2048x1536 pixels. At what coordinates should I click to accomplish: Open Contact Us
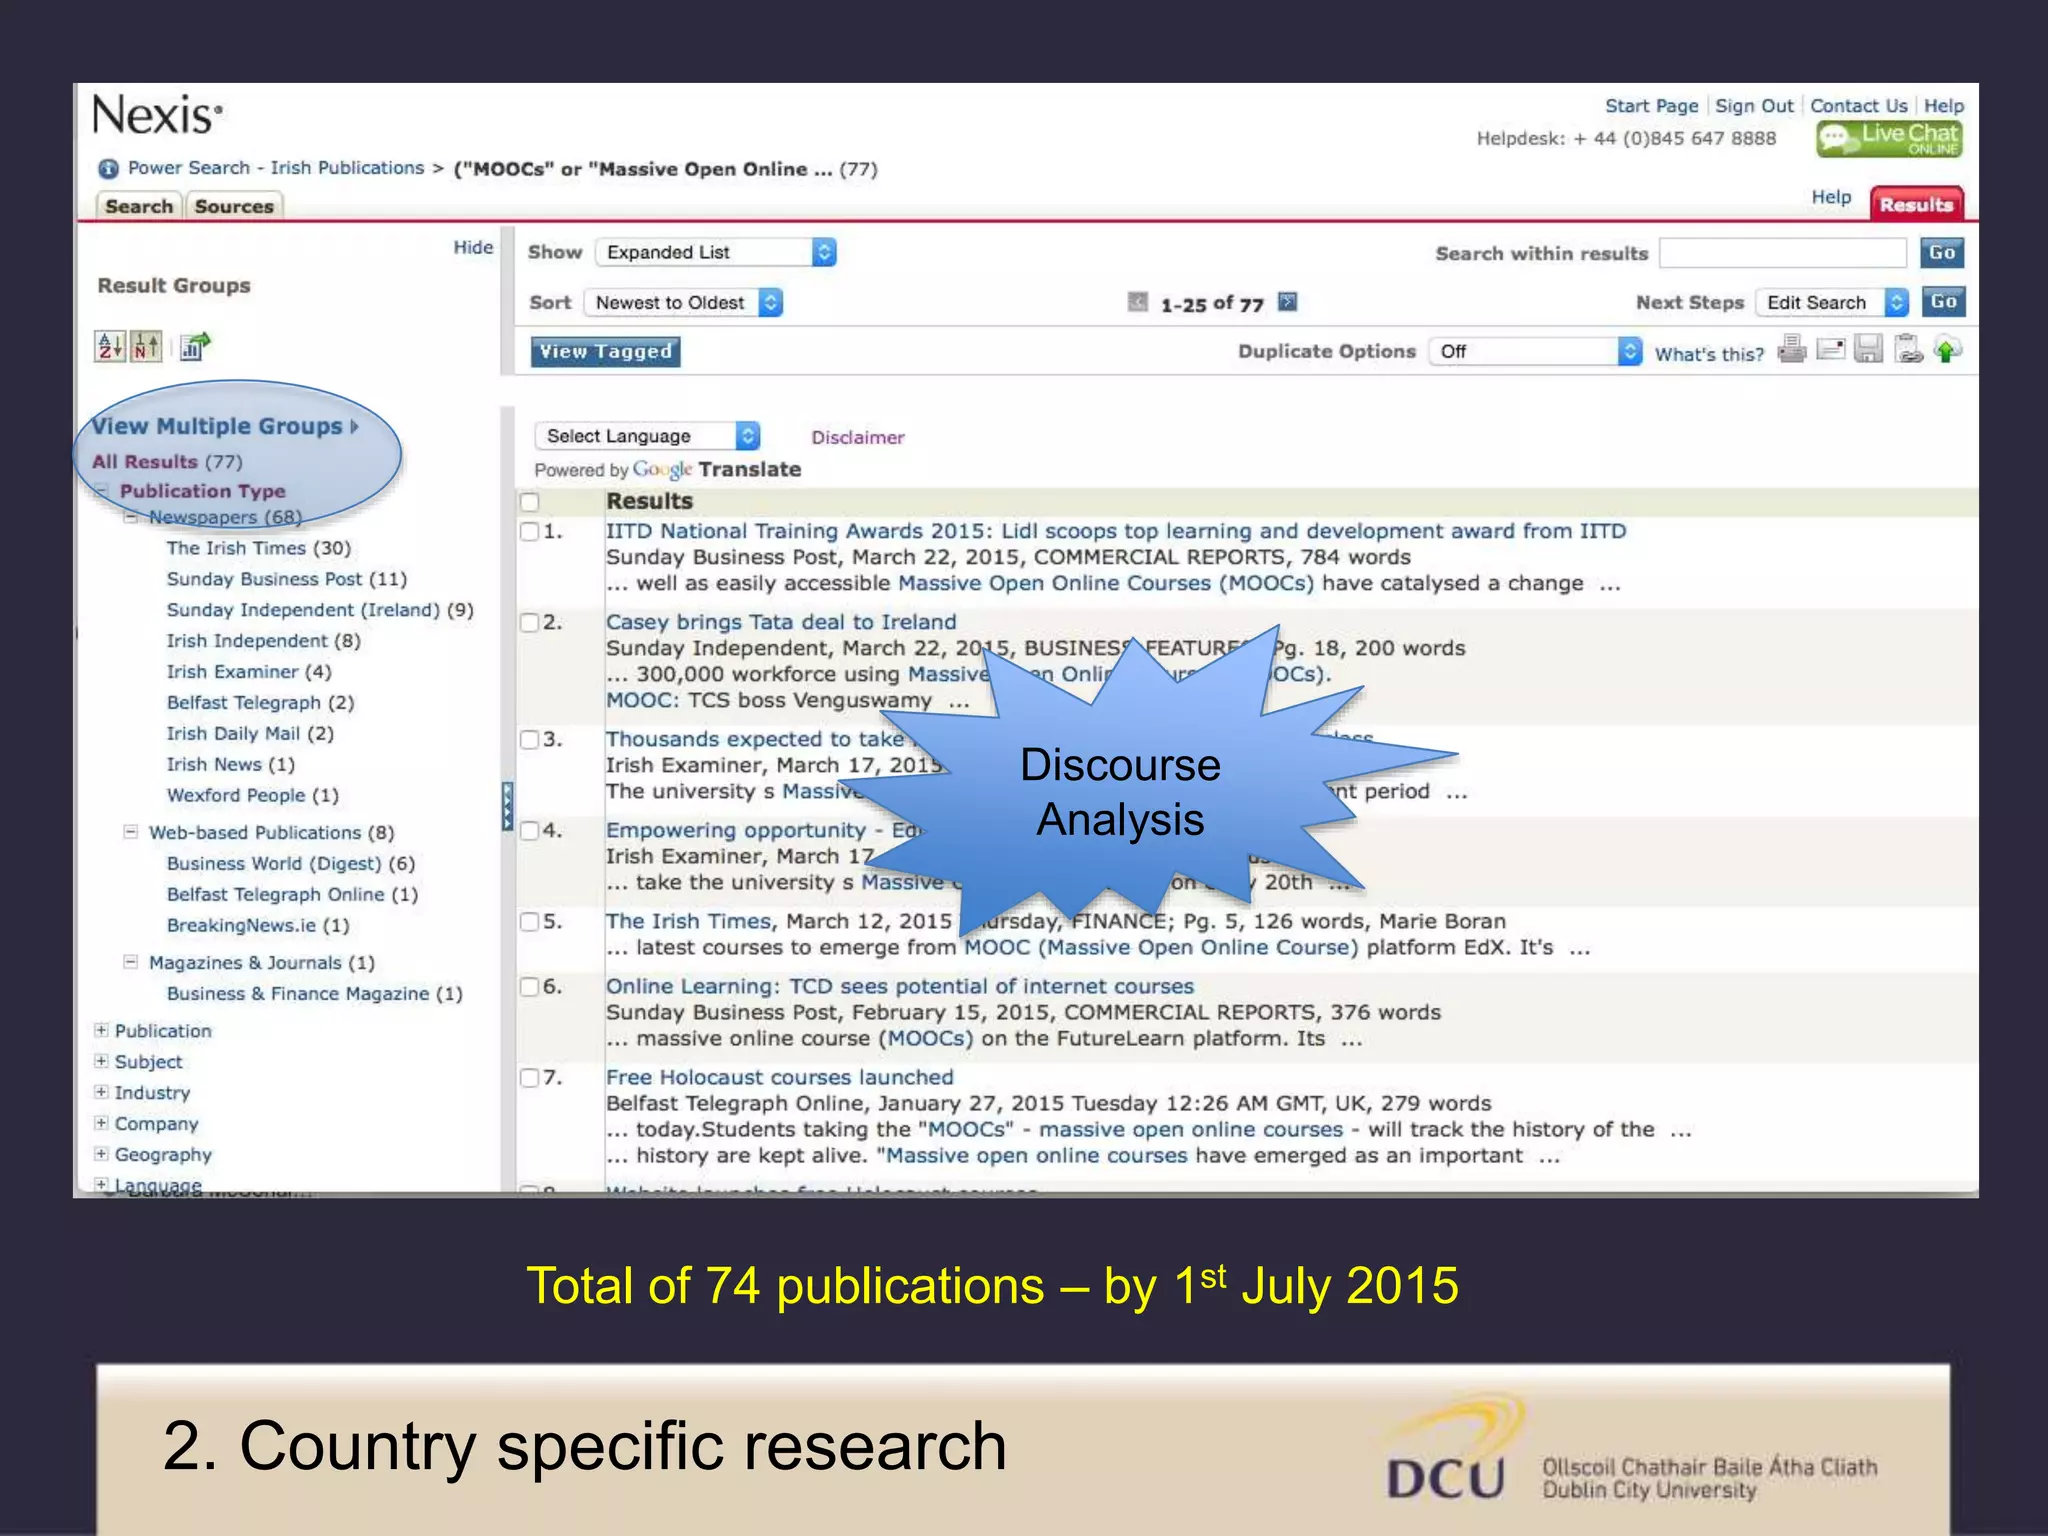pyautogui.click(x=1858, y=106)
